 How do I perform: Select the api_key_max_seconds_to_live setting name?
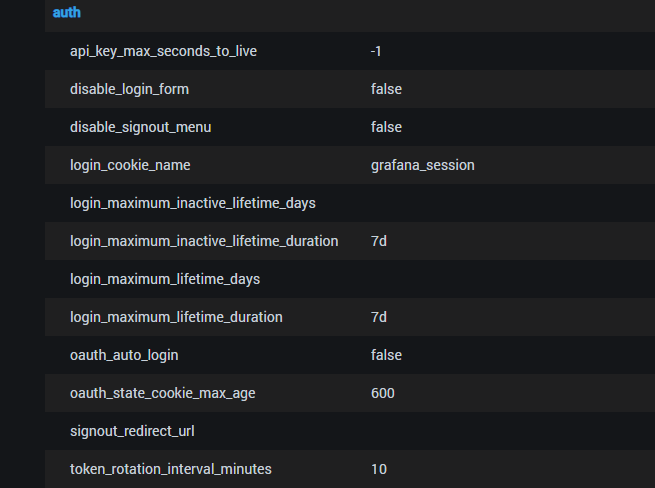[163, 51]
